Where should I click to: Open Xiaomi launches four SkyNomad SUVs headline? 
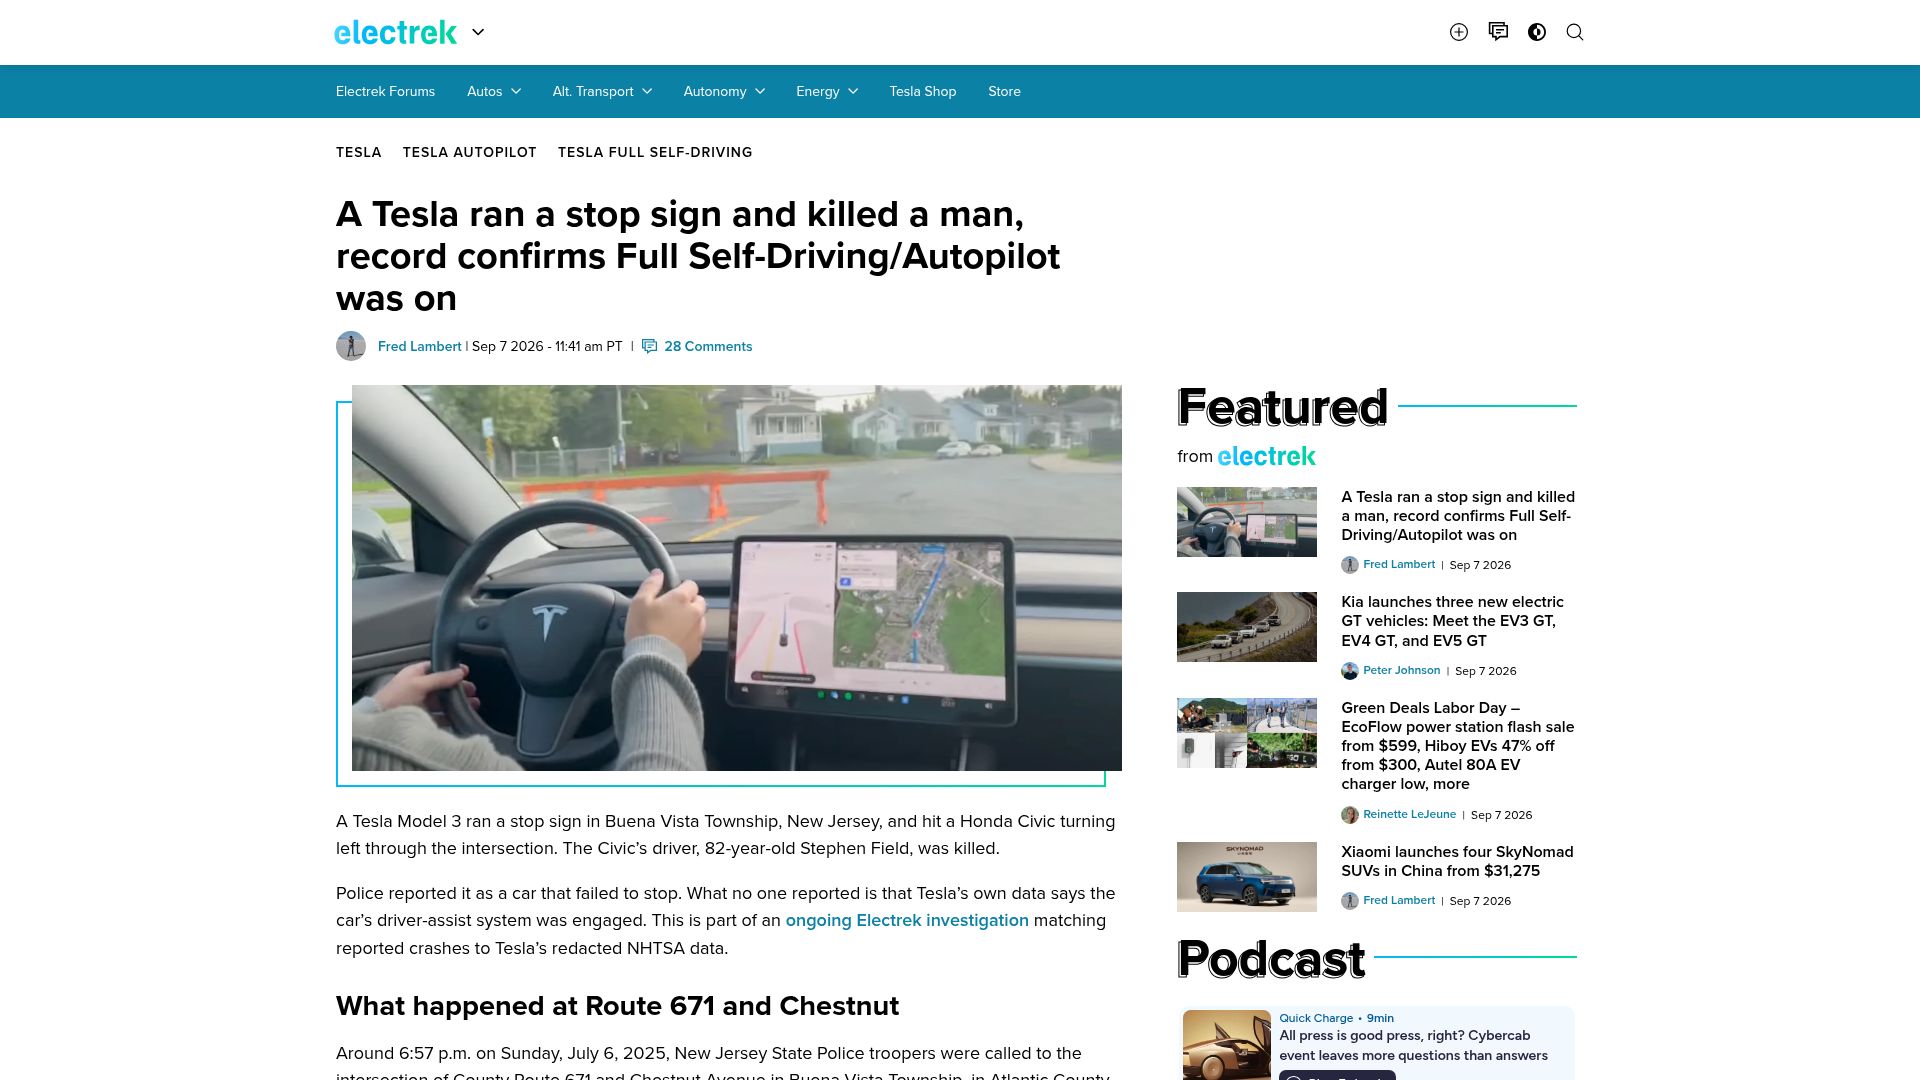click(1457, 861)
